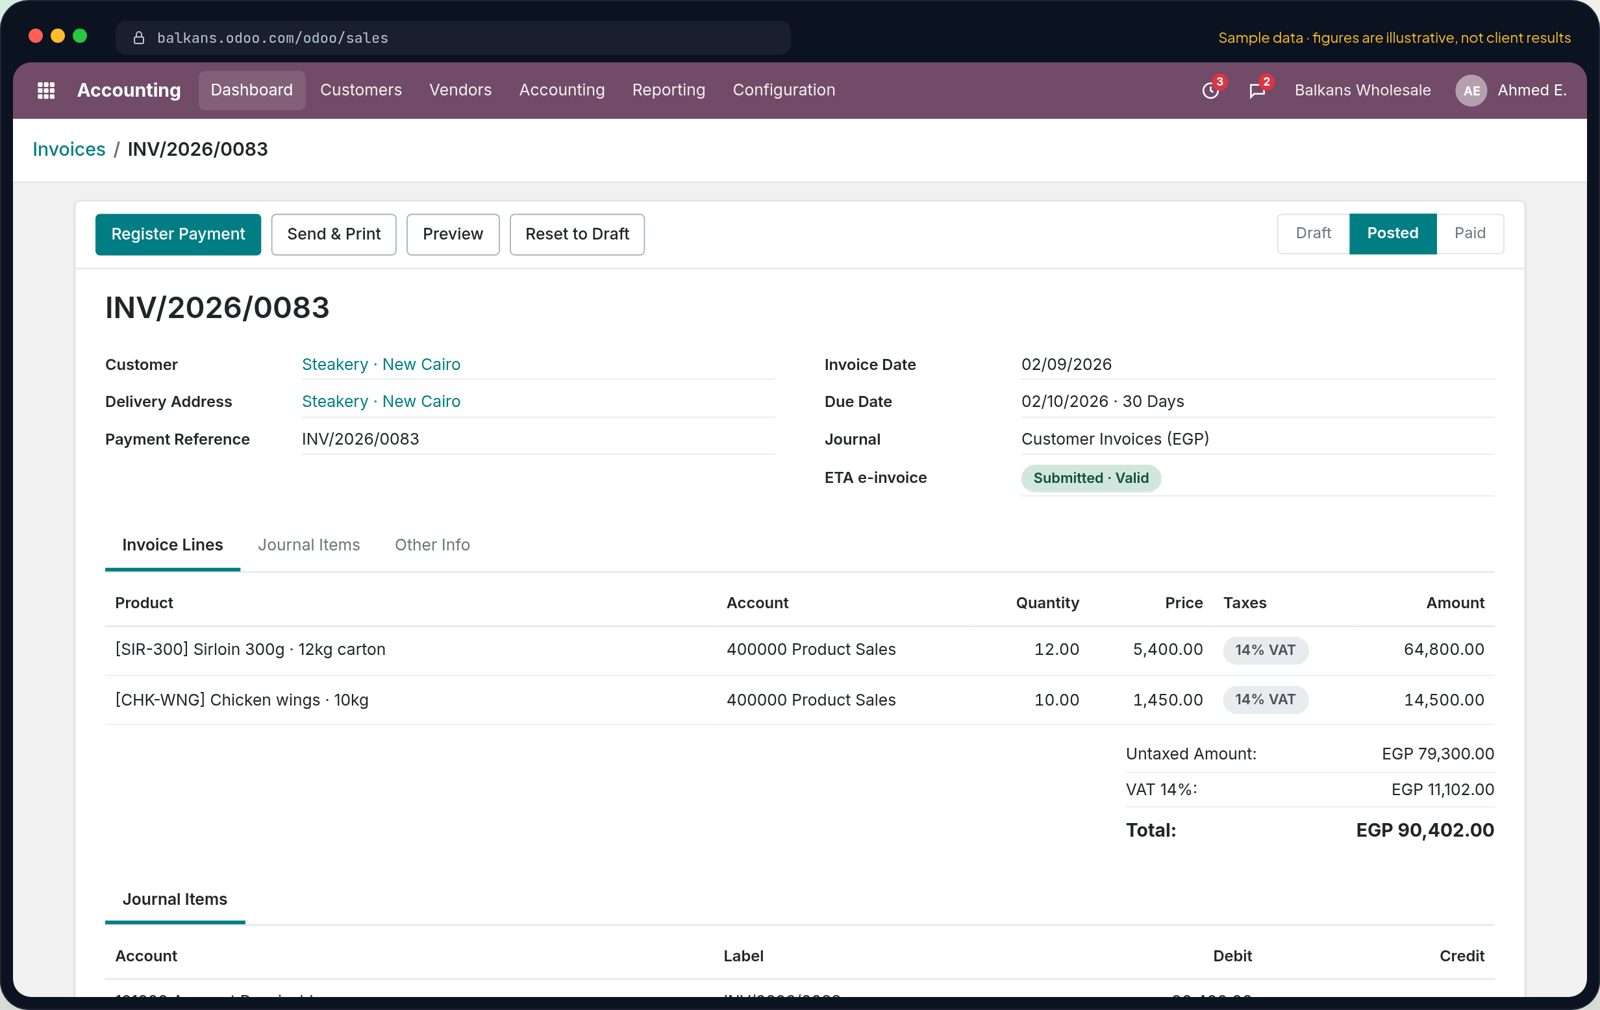Screen dimensions: 1600x1010
Task: Click the Submitted · Valid ETA badge
Action: point(1091,478)
